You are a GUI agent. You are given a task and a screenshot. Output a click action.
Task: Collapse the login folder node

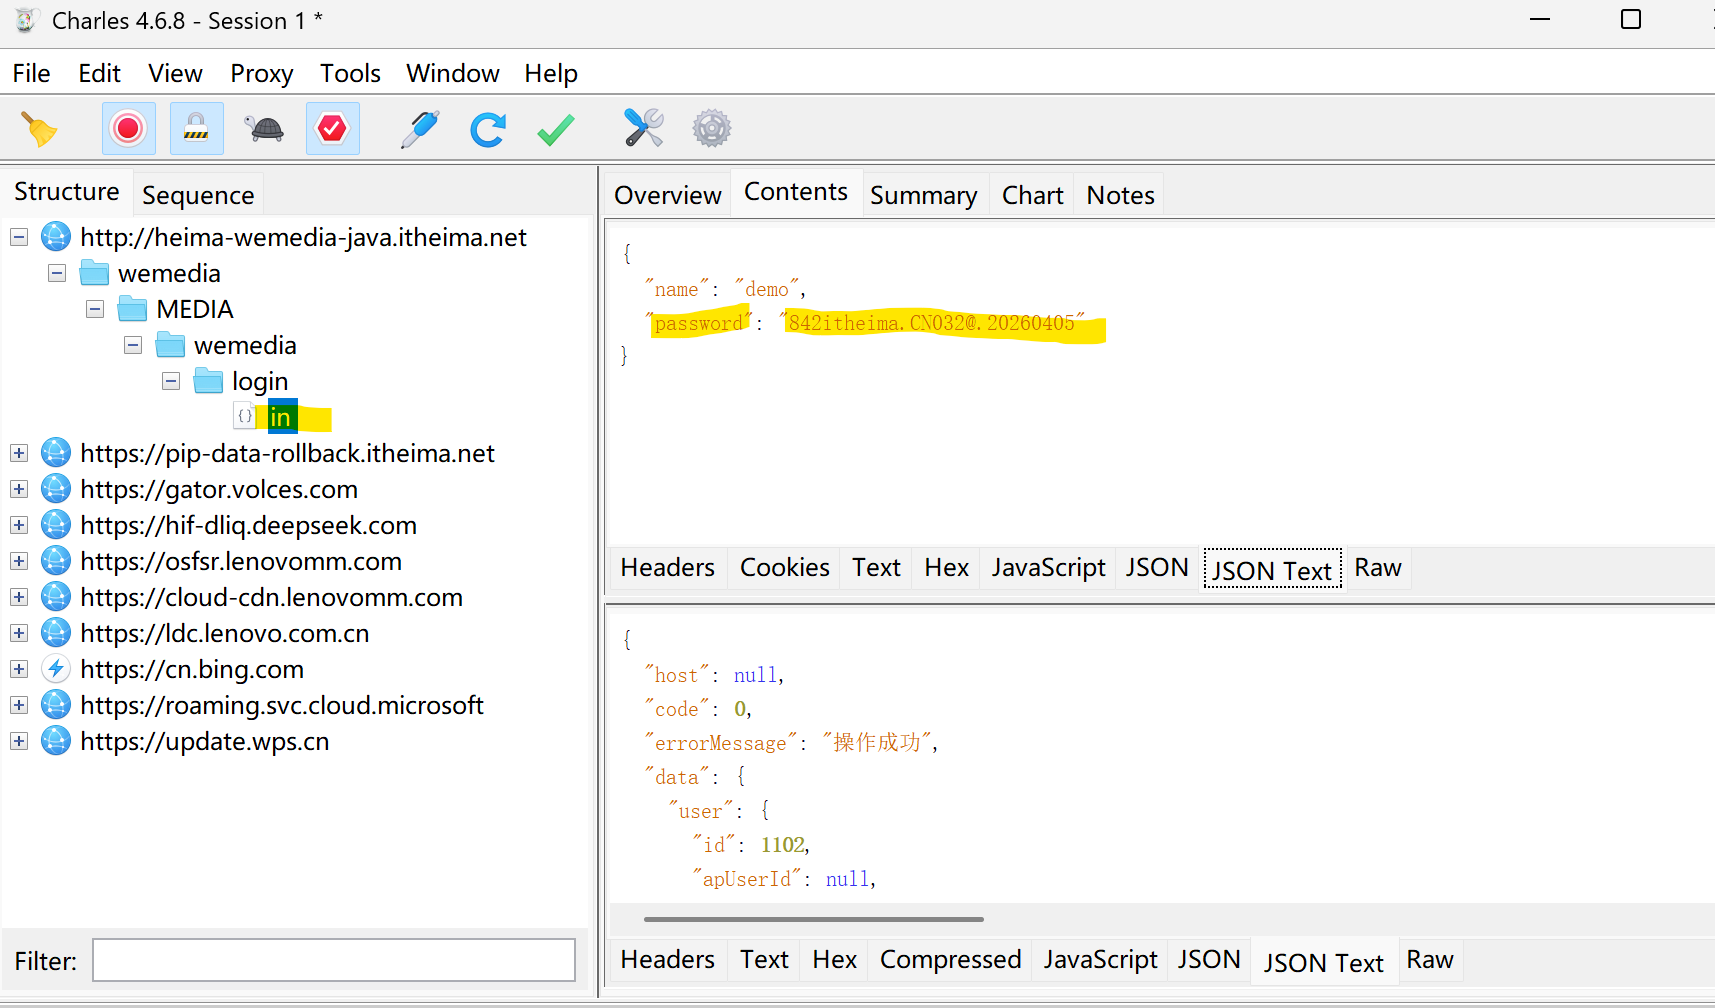[x=171, y=381]
